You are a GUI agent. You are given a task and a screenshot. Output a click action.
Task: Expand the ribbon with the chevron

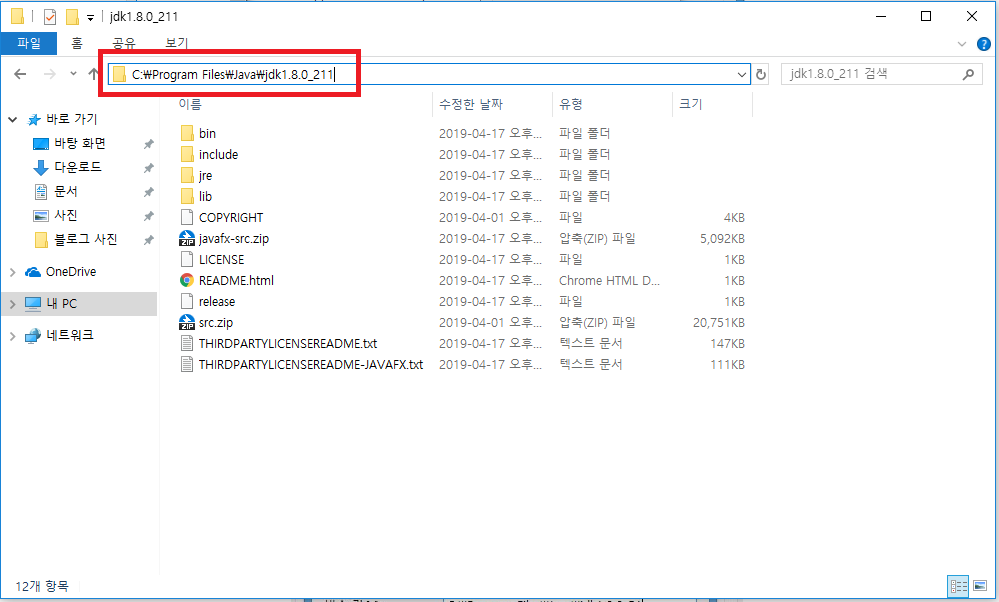(x=962, y=44)
